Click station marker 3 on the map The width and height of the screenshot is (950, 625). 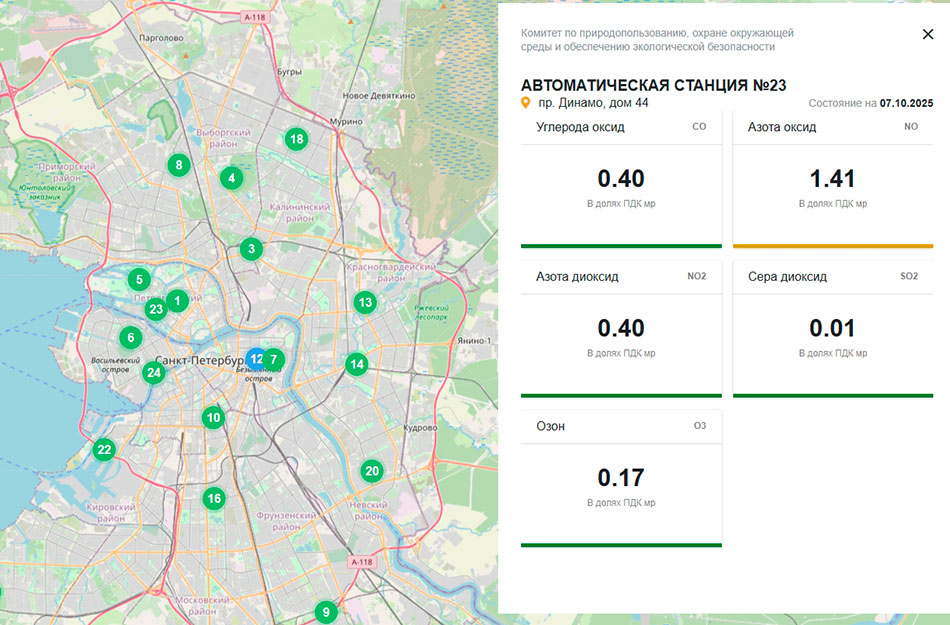click(251, 249)
